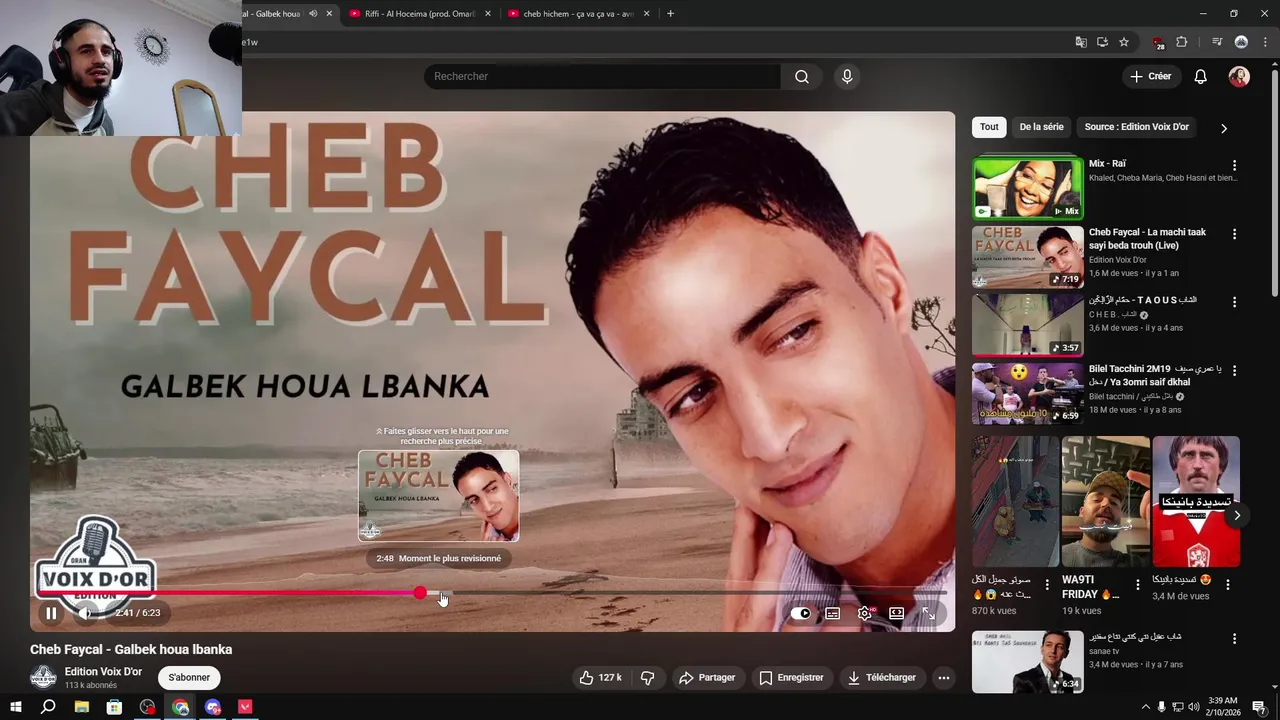This screenshot has width=1280, height=720.
Task: Pause the video playback
Action: tap(51, 613)
